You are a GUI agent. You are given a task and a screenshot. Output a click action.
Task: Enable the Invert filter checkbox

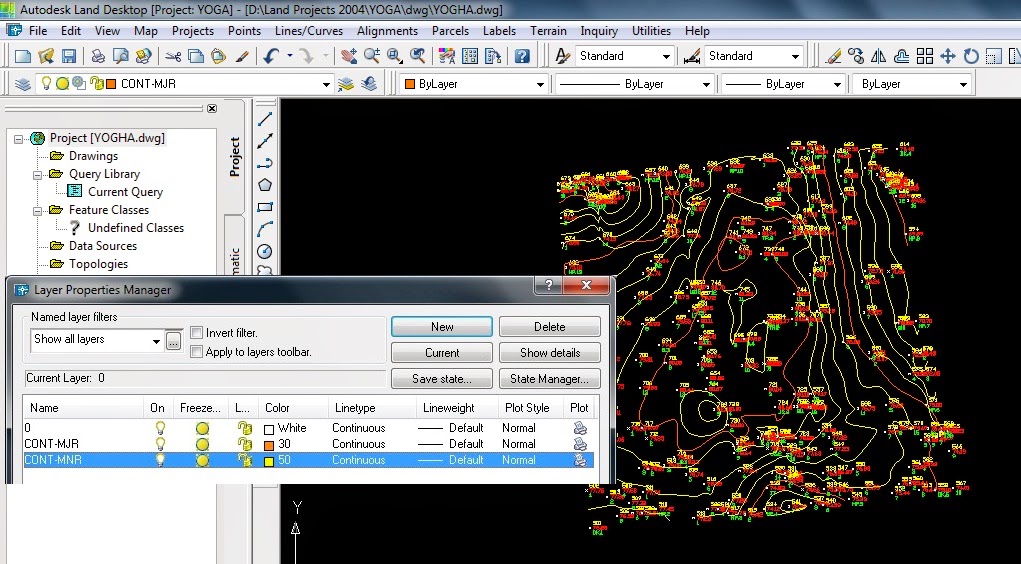click(196, 333)
